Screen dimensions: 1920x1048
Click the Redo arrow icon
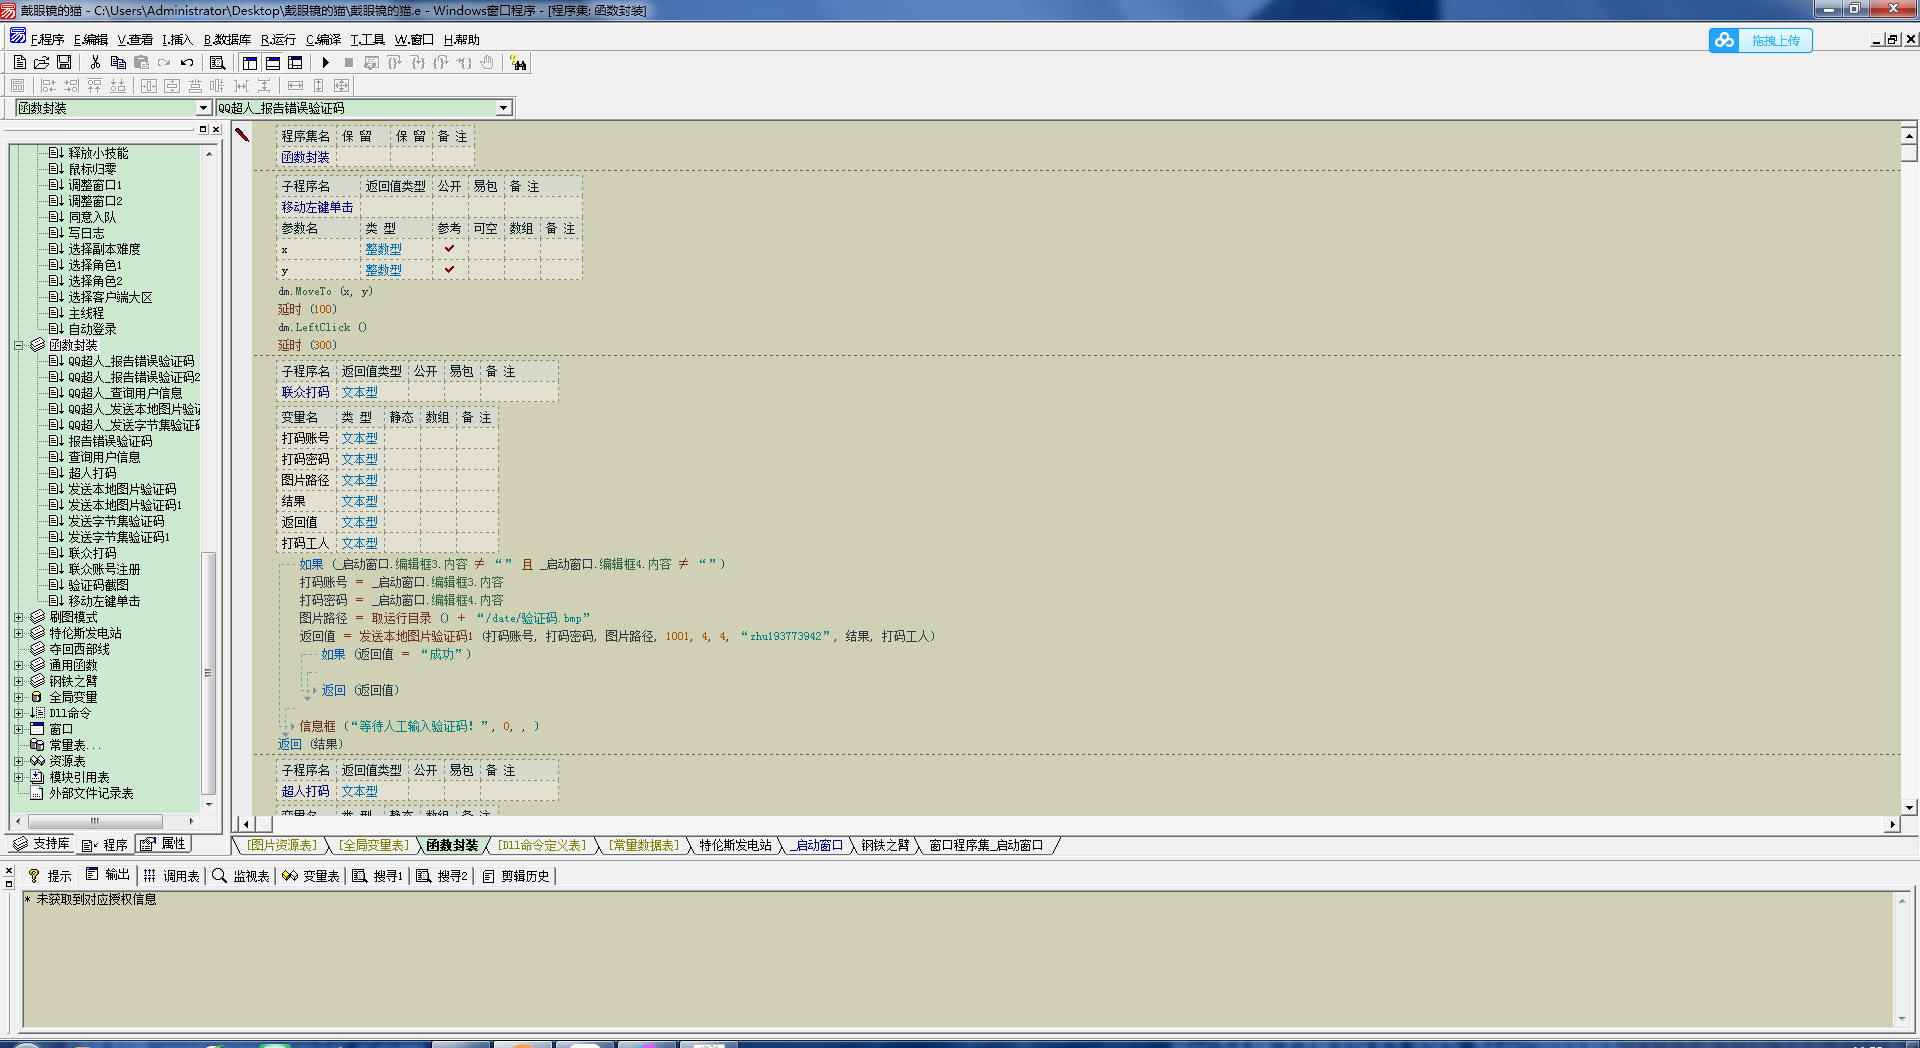click(x=164, y=62)
